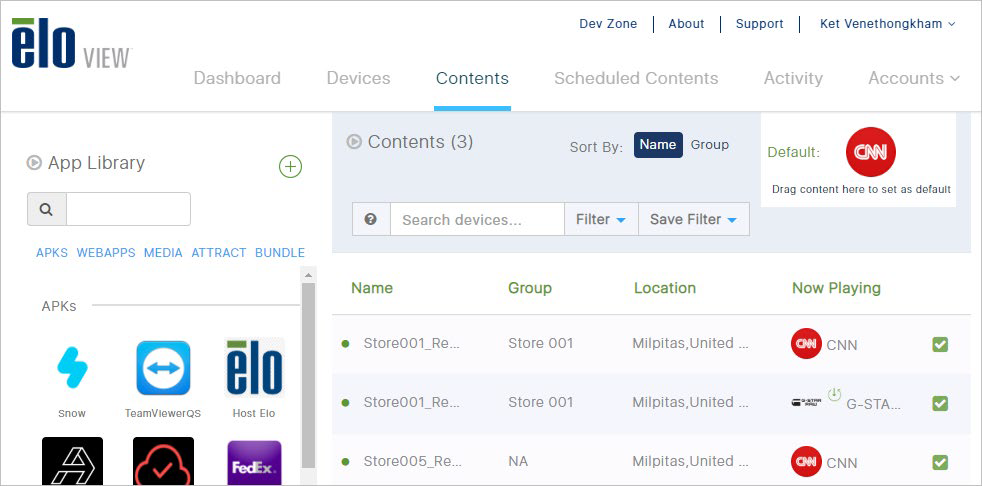Open the Save Filter dropdown

[694, 219]
